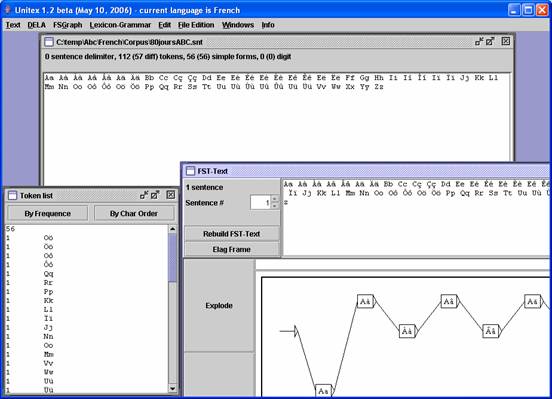Maximize the Token list window
The image size is (552, 399).
155,195
